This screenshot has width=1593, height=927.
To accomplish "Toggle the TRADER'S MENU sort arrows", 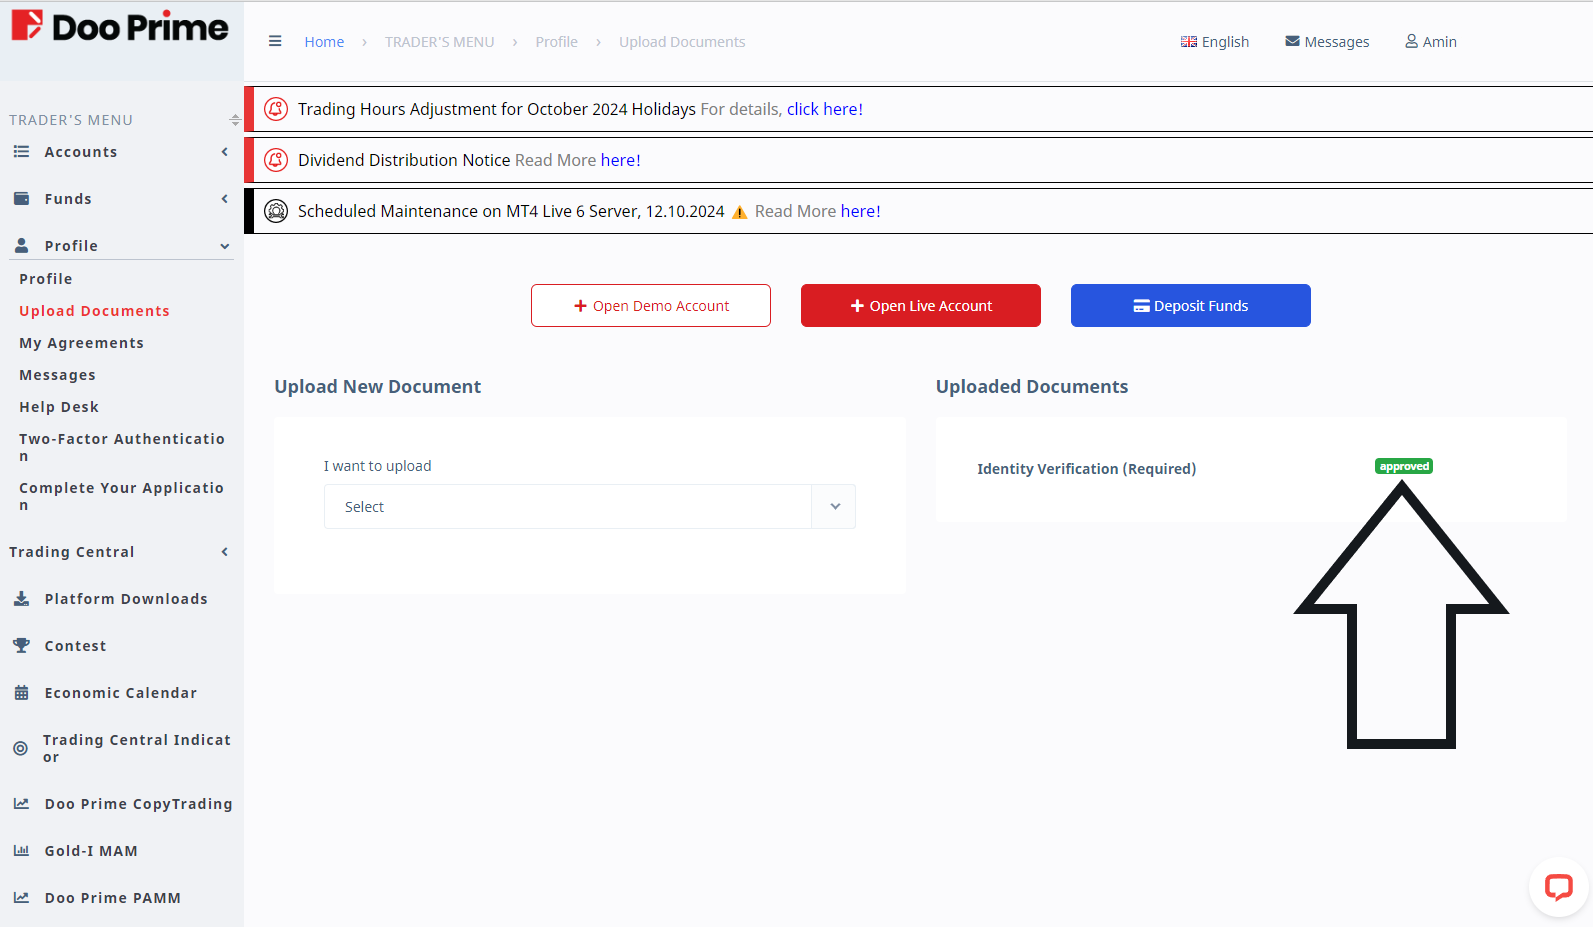I will pos(235,120).
